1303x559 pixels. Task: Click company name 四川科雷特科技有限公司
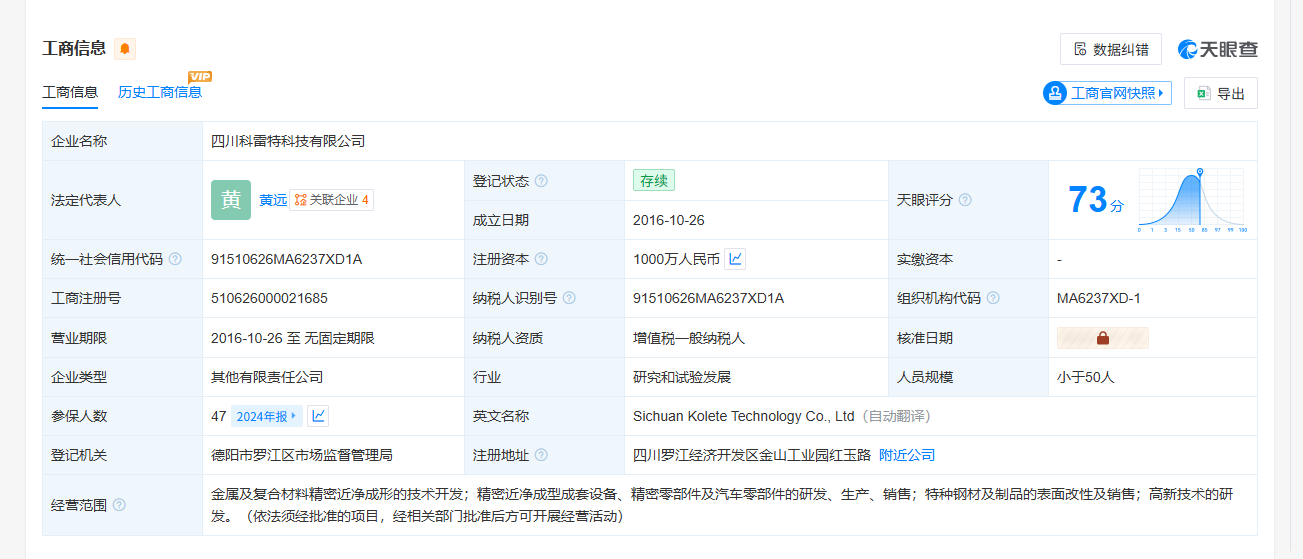coord(288,141)
